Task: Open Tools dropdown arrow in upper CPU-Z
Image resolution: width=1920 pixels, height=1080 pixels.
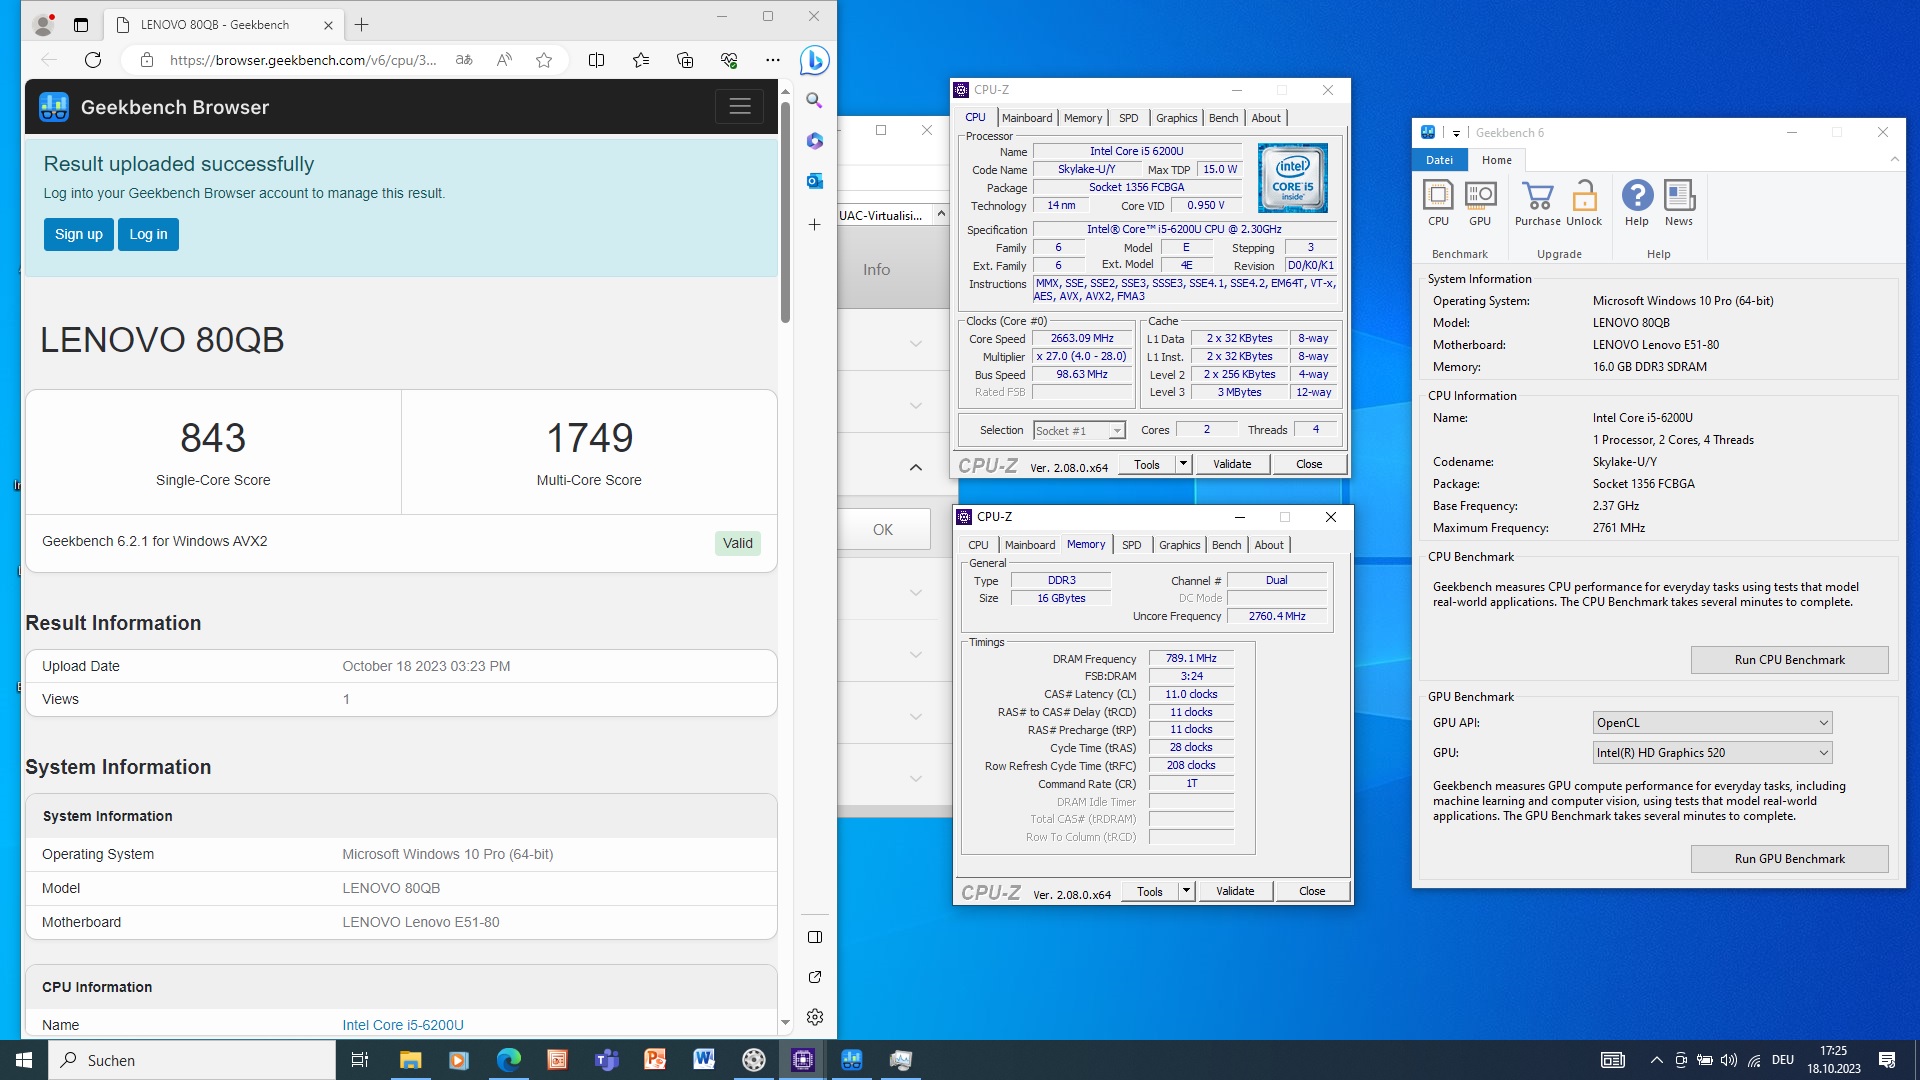Action: [x=1183, y=464]
